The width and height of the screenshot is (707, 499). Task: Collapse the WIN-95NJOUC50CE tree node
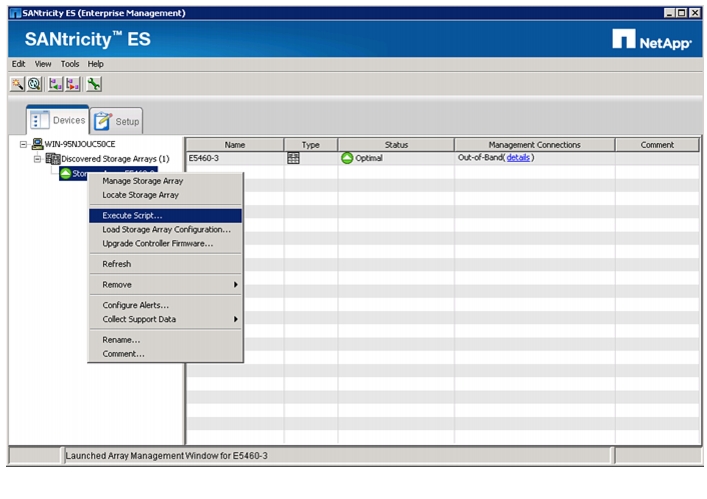(23, 145)
